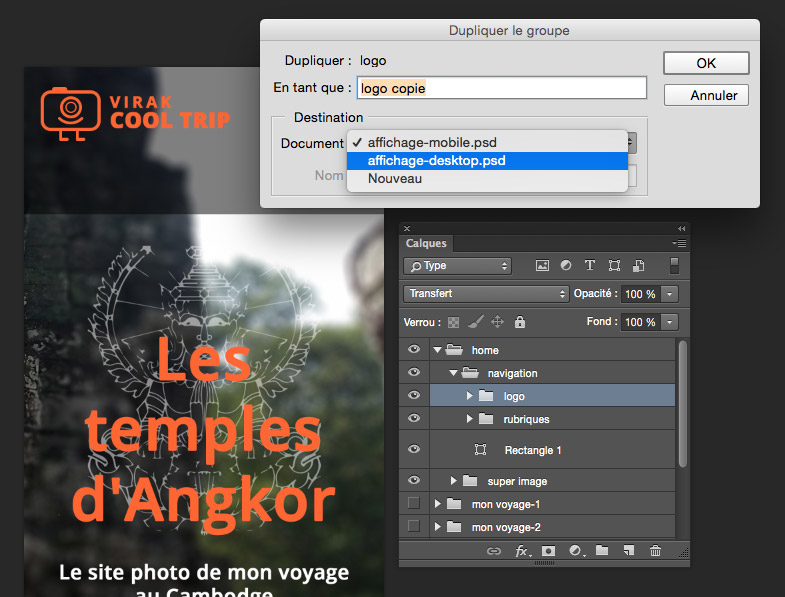Create a new layer icon
The image size is (785, 597).
629,551
